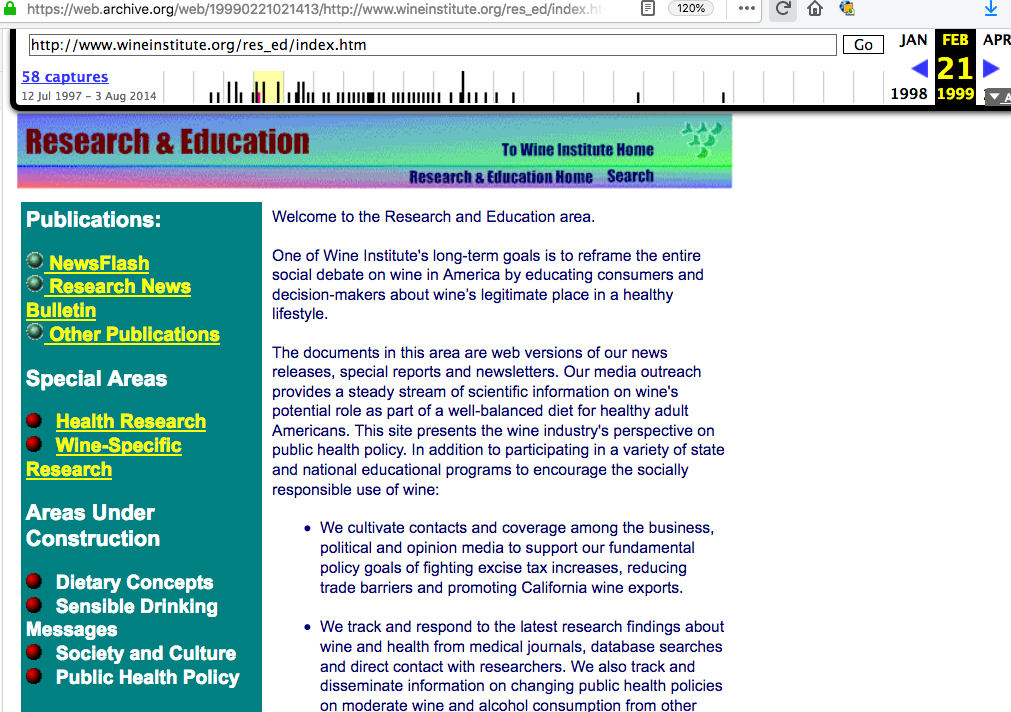
Task: Click the yellow highlighted year on captures sparkline
Action: (x=268, y=87)
